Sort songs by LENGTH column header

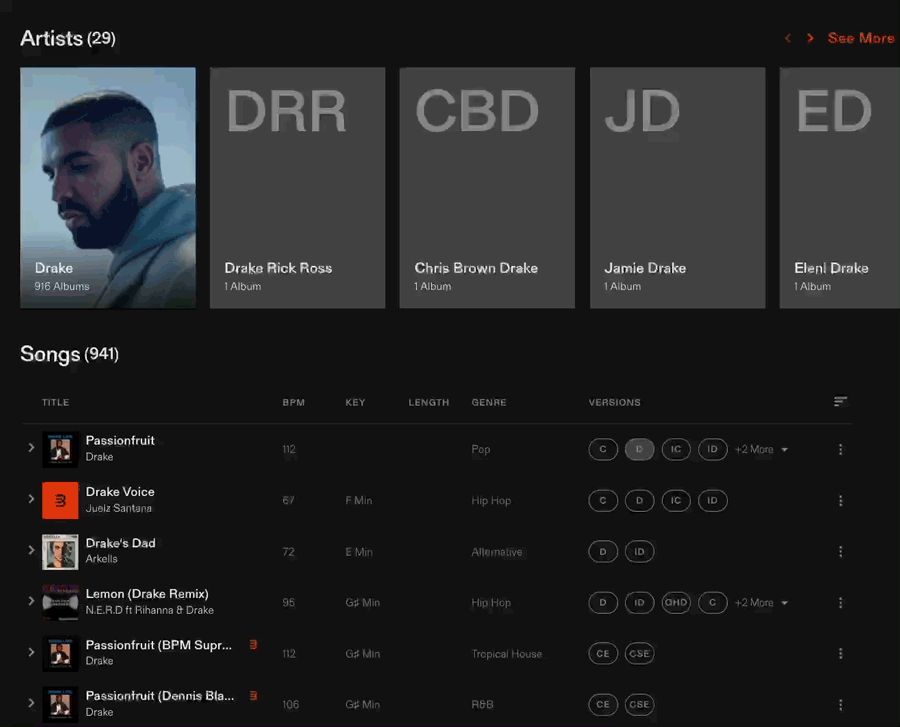429,402
